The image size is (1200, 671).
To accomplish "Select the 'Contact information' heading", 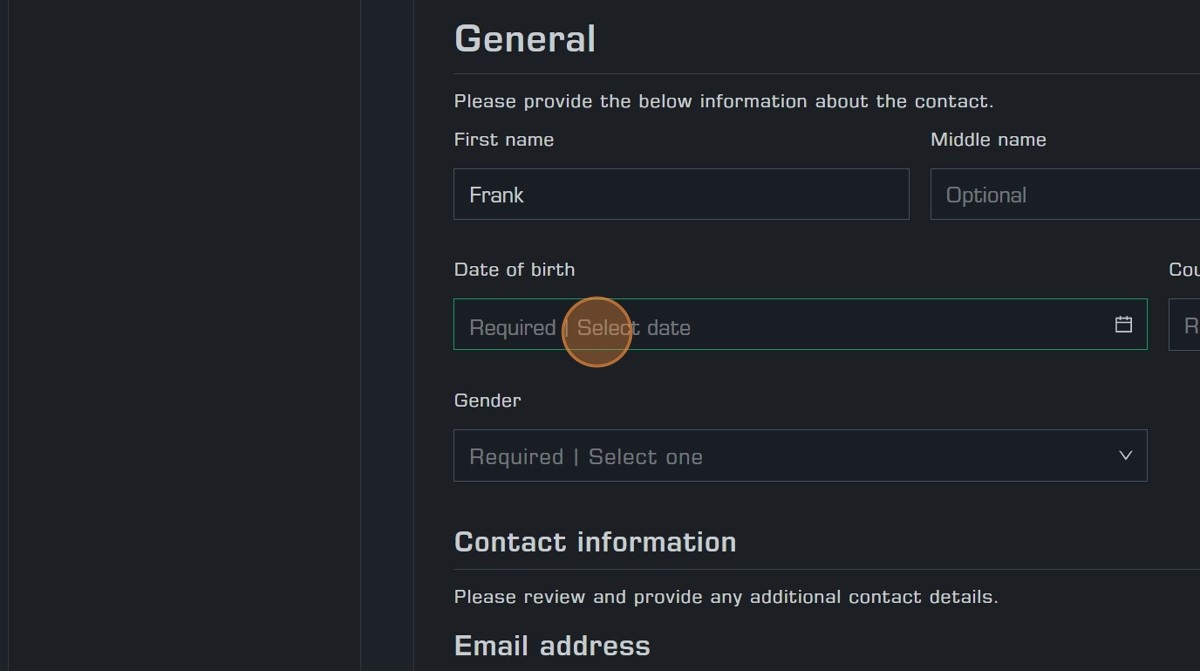I will tap(595, 542).
